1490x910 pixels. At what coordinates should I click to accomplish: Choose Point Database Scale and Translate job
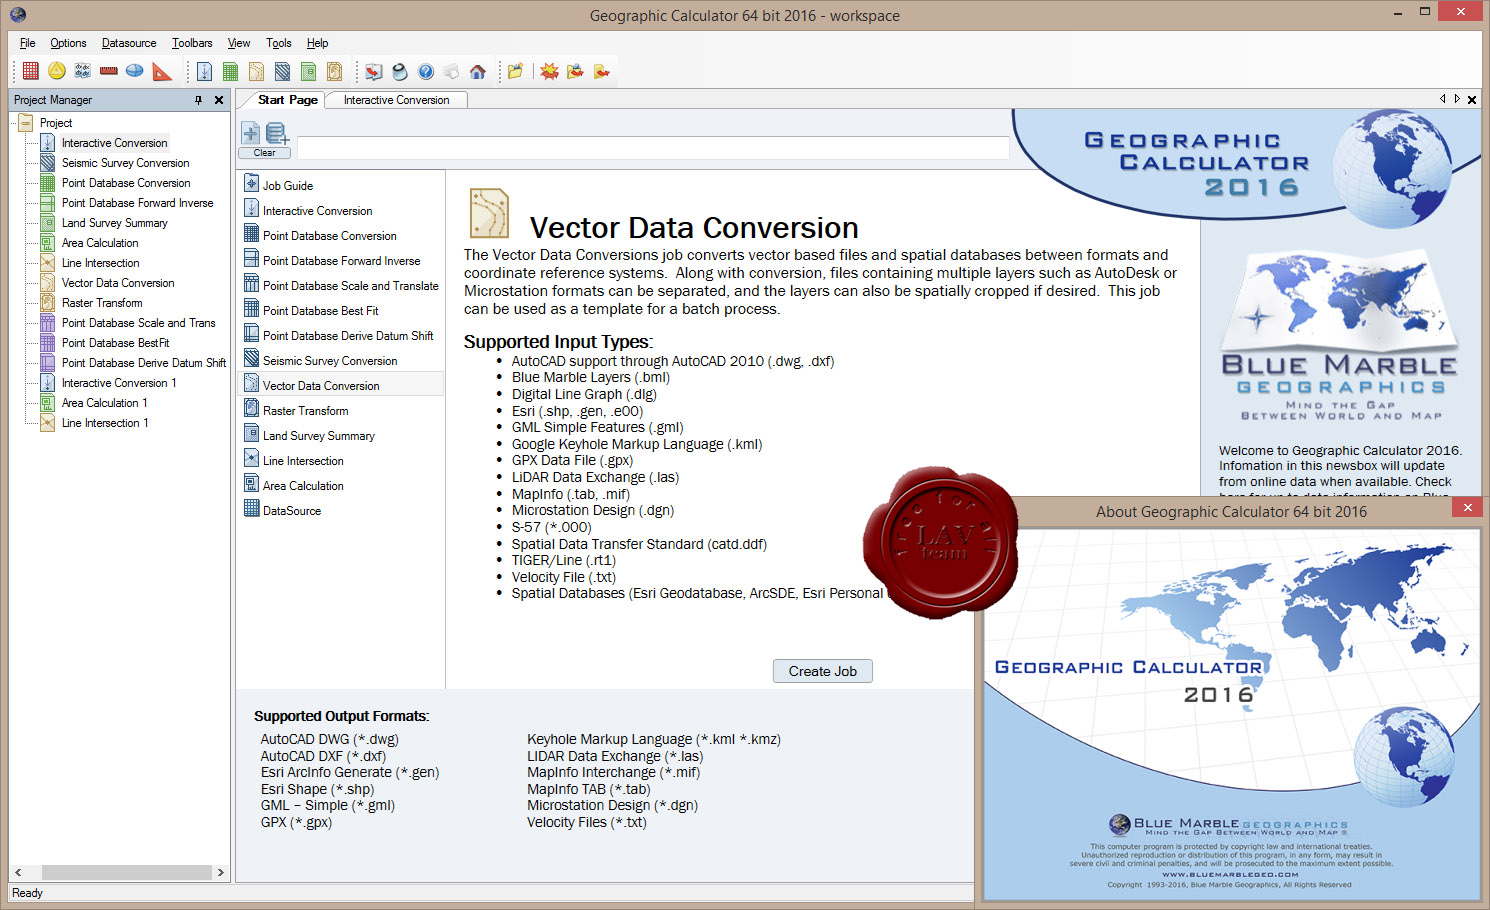point(350,286)
